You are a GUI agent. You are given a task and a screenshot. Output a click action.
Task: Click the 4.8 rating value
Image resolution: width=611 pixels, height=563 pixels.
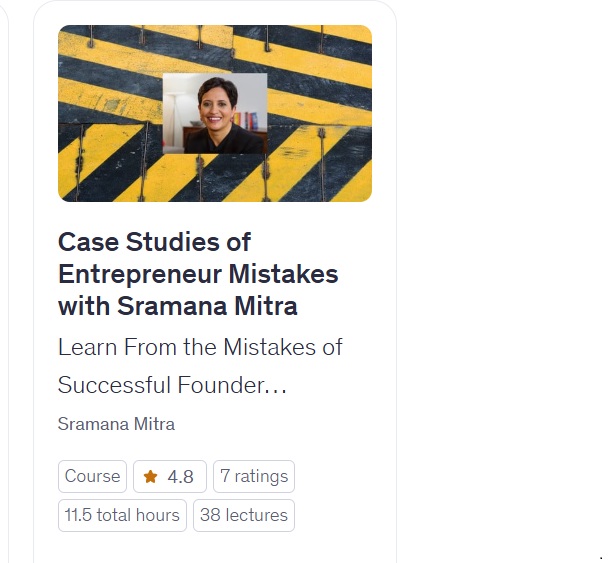point(181,477)
